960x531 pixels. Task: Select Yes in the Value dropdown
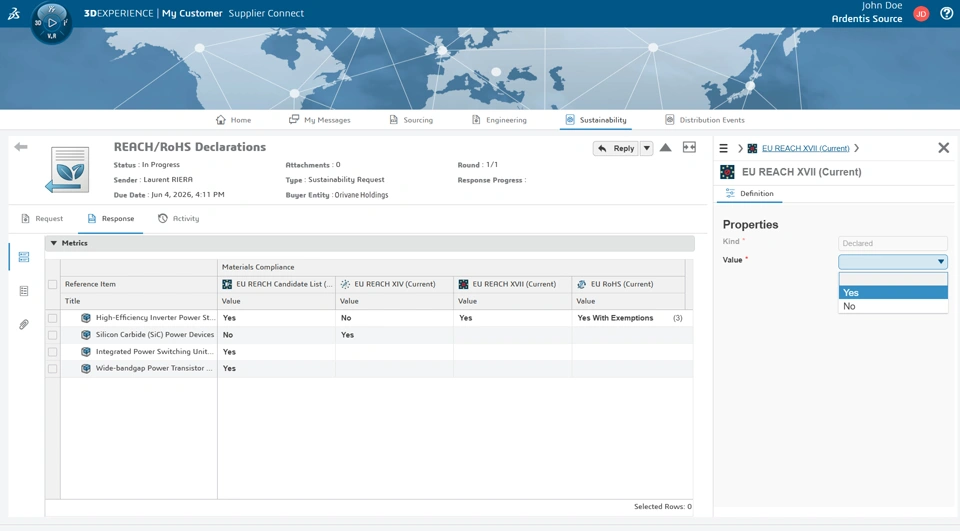pyautogui.click(x=893, y=293)
